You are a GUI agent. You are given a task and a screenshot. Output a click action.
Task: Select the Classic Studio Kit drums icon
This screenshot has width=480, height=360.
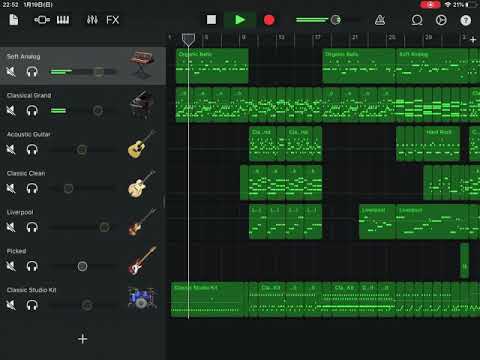[x=142, y=298]
